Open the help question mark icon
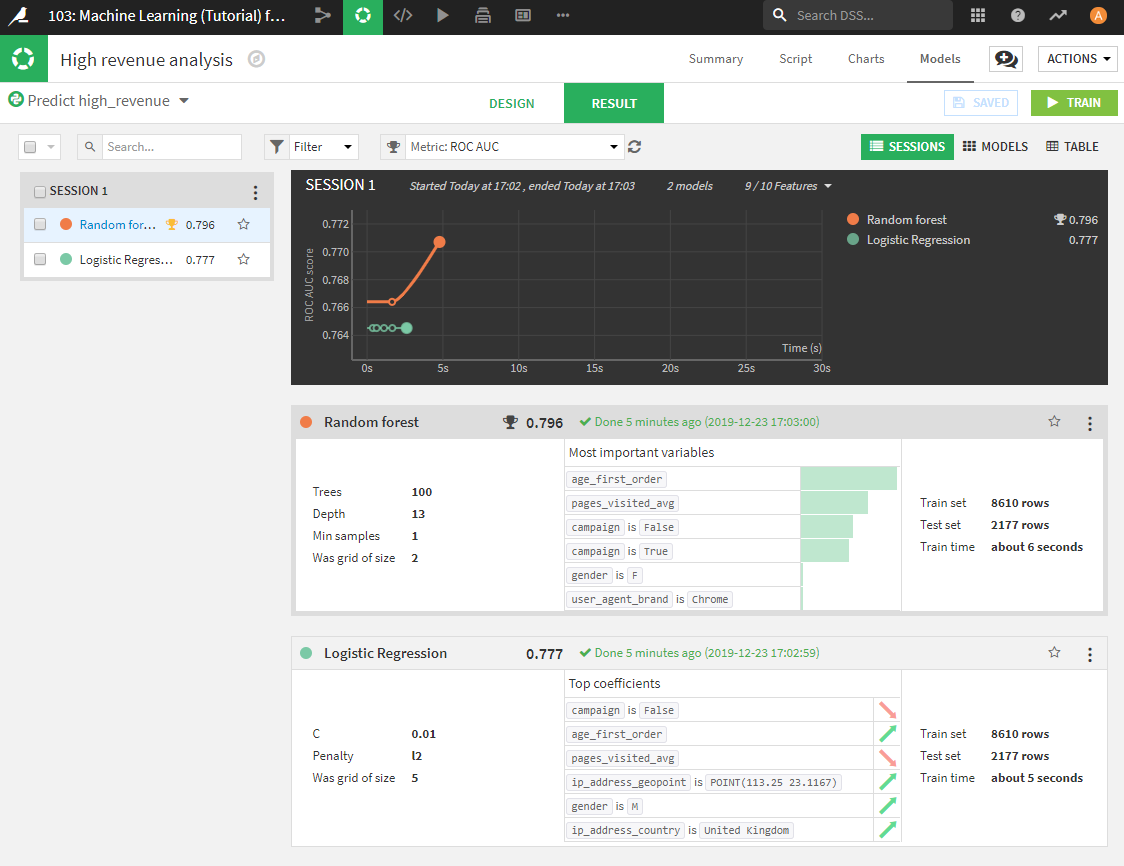This screenshot has width=1124, height=866. (1018, 15)
